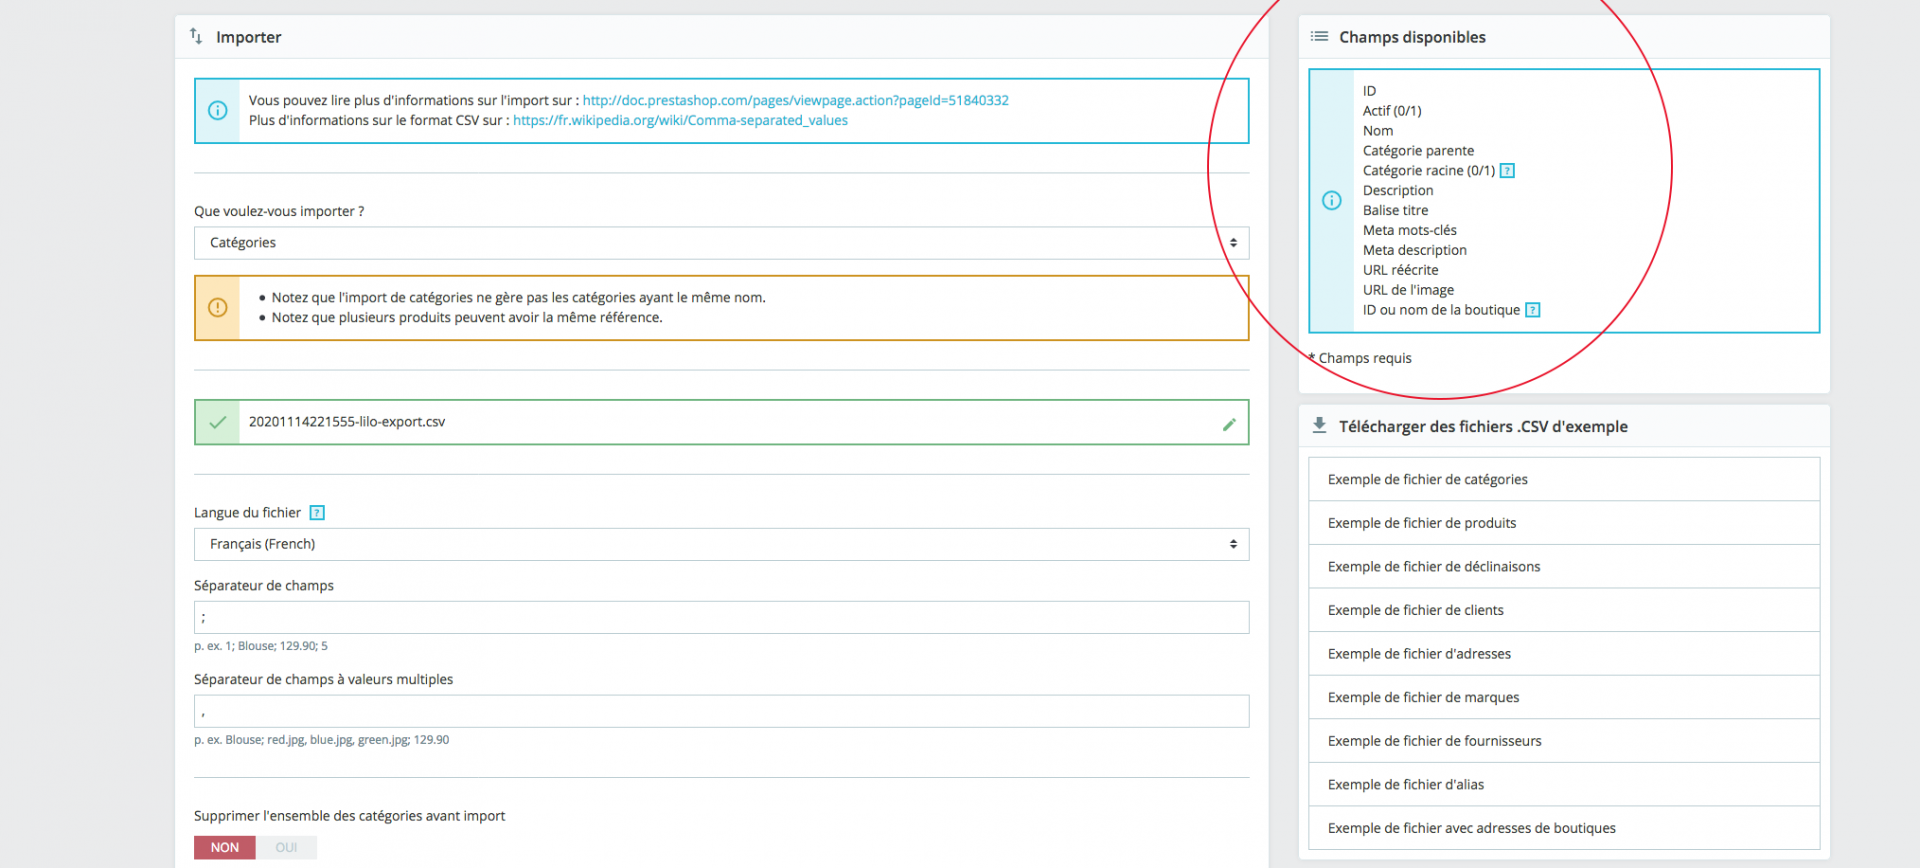Image resolution: width=1920 pixels, height=868 pixels.
Task: Open the Wikipedia Comma-separated values link
Action: (680, 120)
